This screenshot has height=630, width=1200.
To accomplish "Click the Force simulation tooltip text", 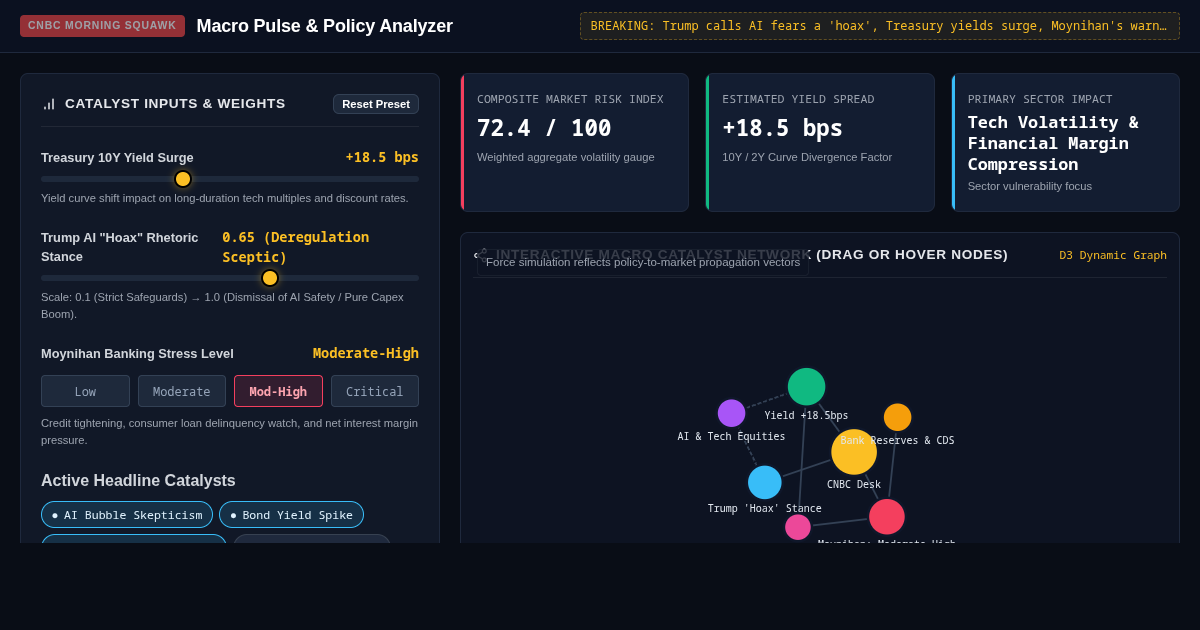I will coord(643,262).
